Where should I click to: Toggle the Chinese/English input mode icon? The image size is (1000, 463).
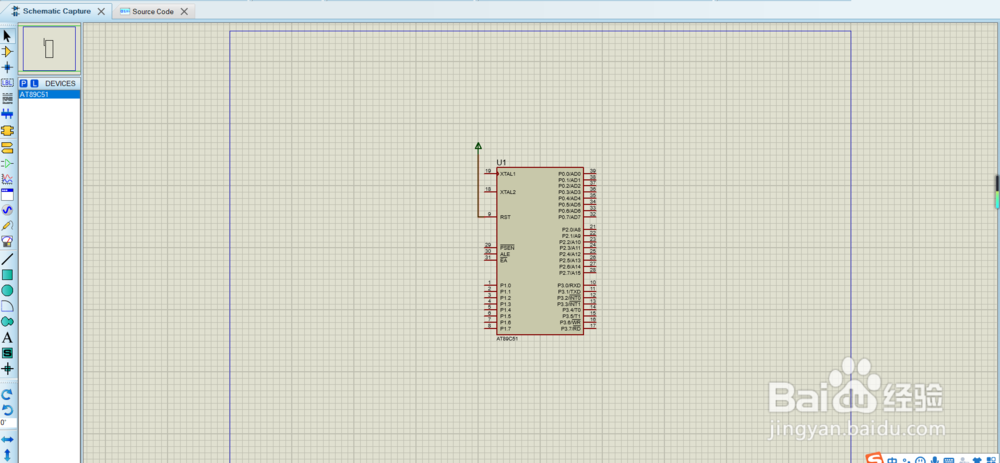[x=893, y=459]
